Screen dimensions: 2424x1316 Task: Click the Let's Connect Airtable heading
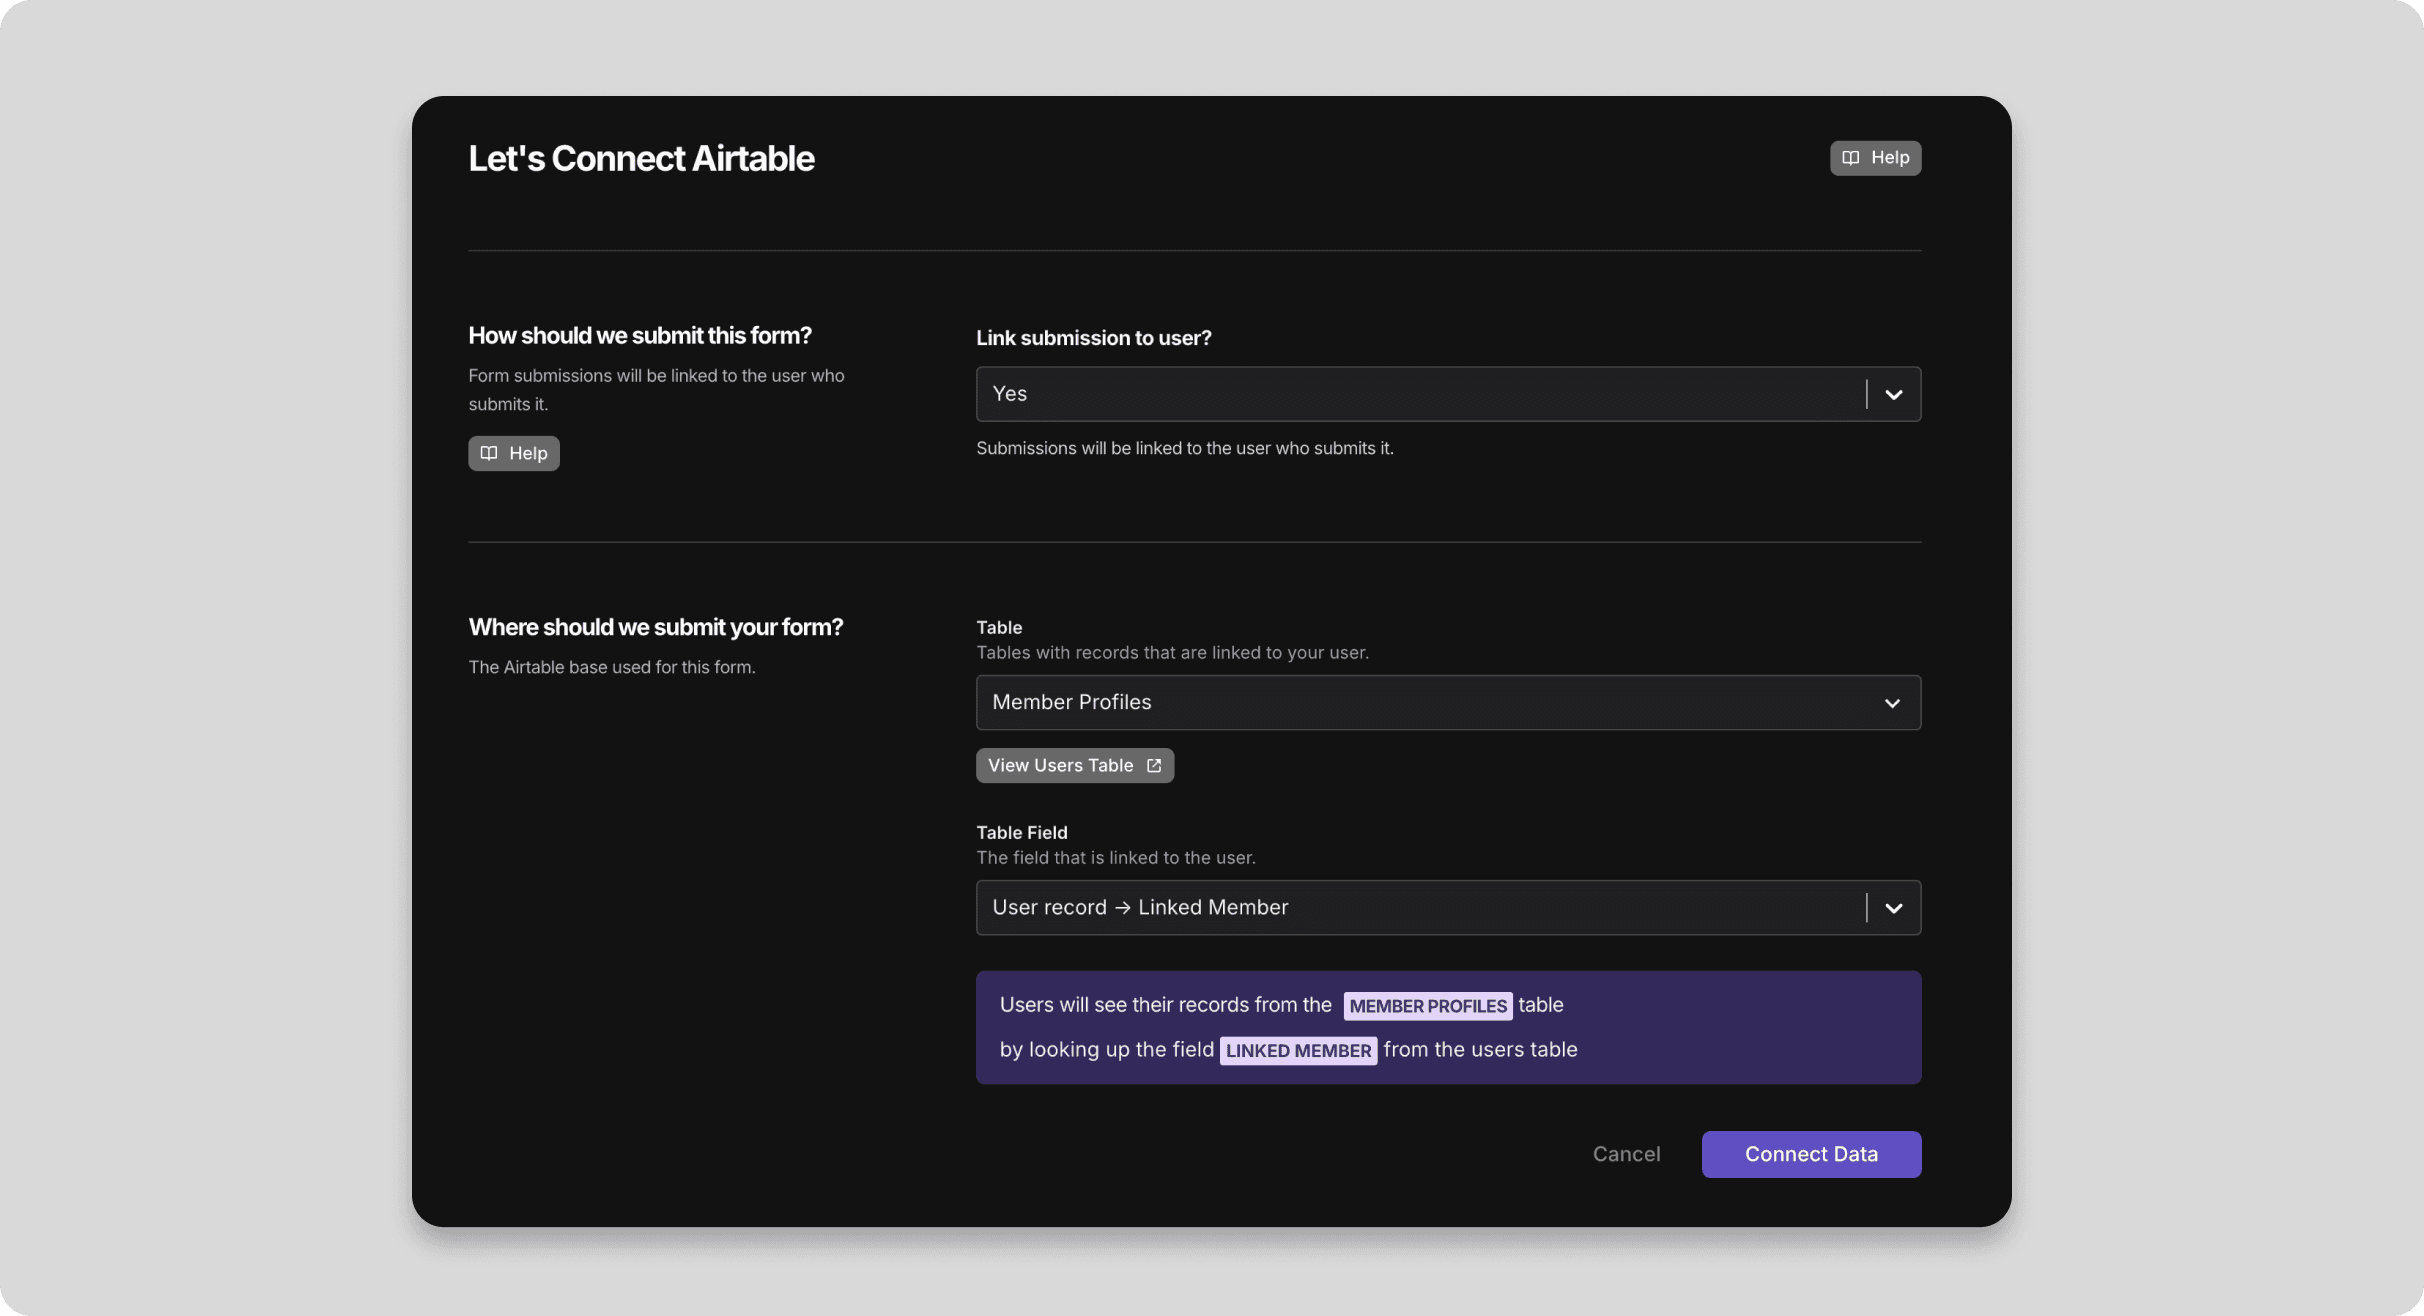click(641, 158)
